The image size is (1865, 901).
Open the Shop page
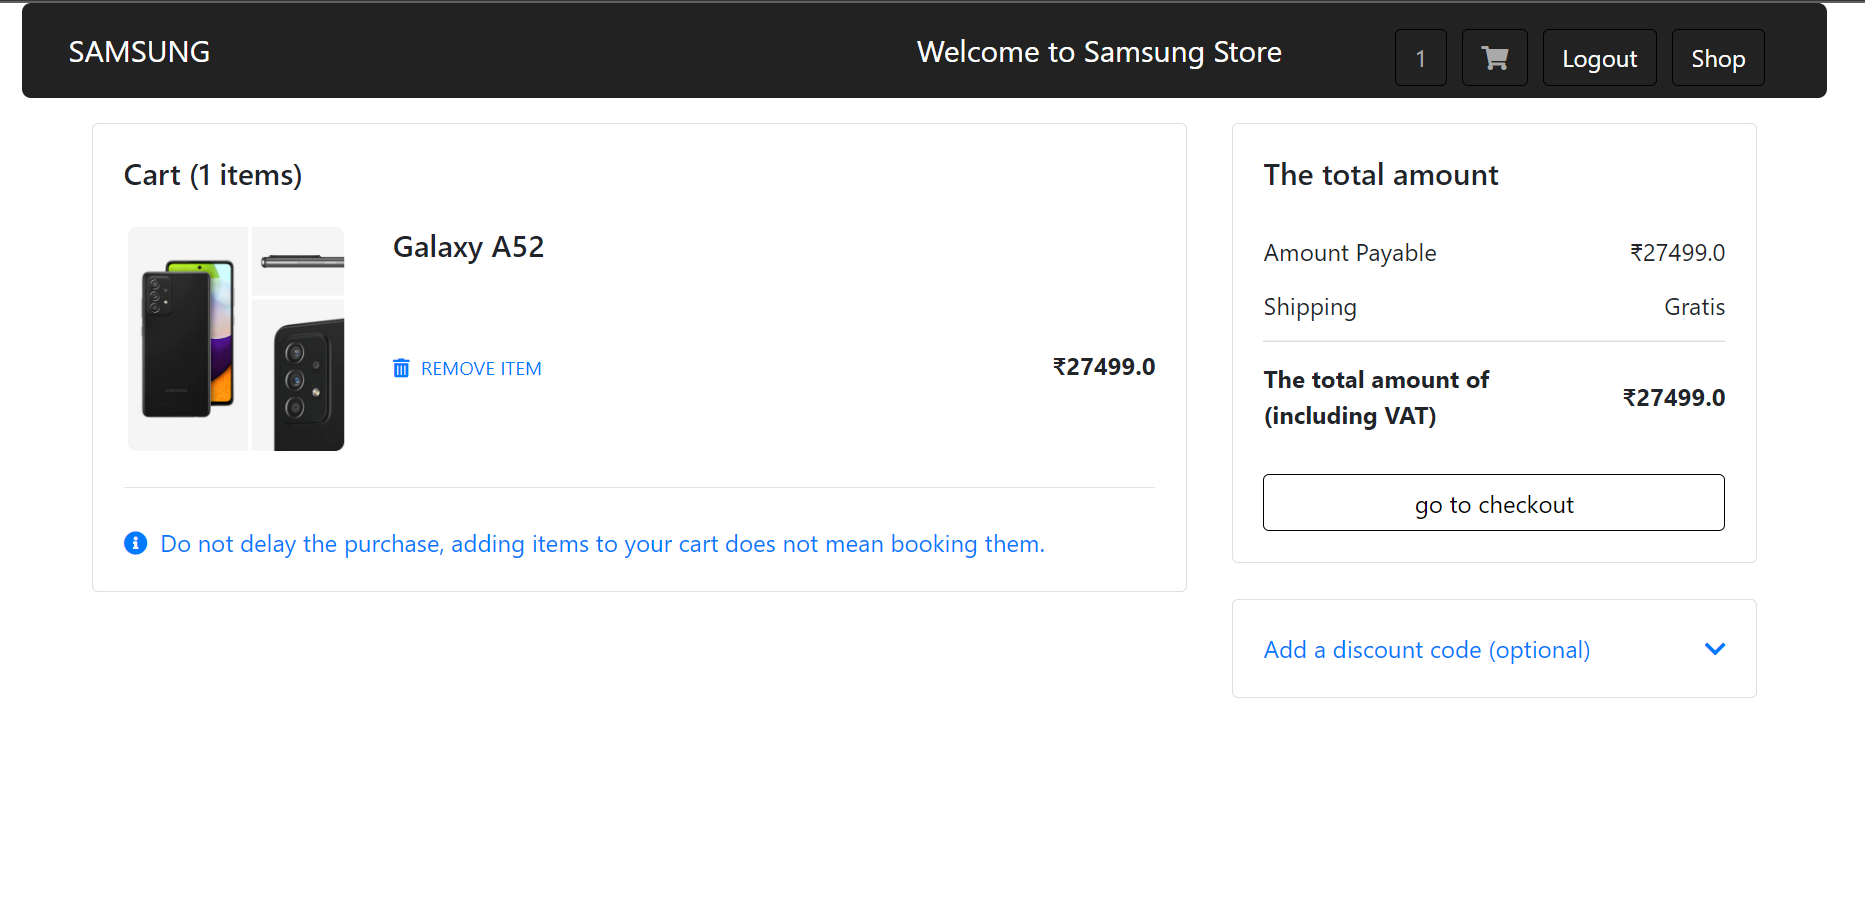(x=1717, y=57)
